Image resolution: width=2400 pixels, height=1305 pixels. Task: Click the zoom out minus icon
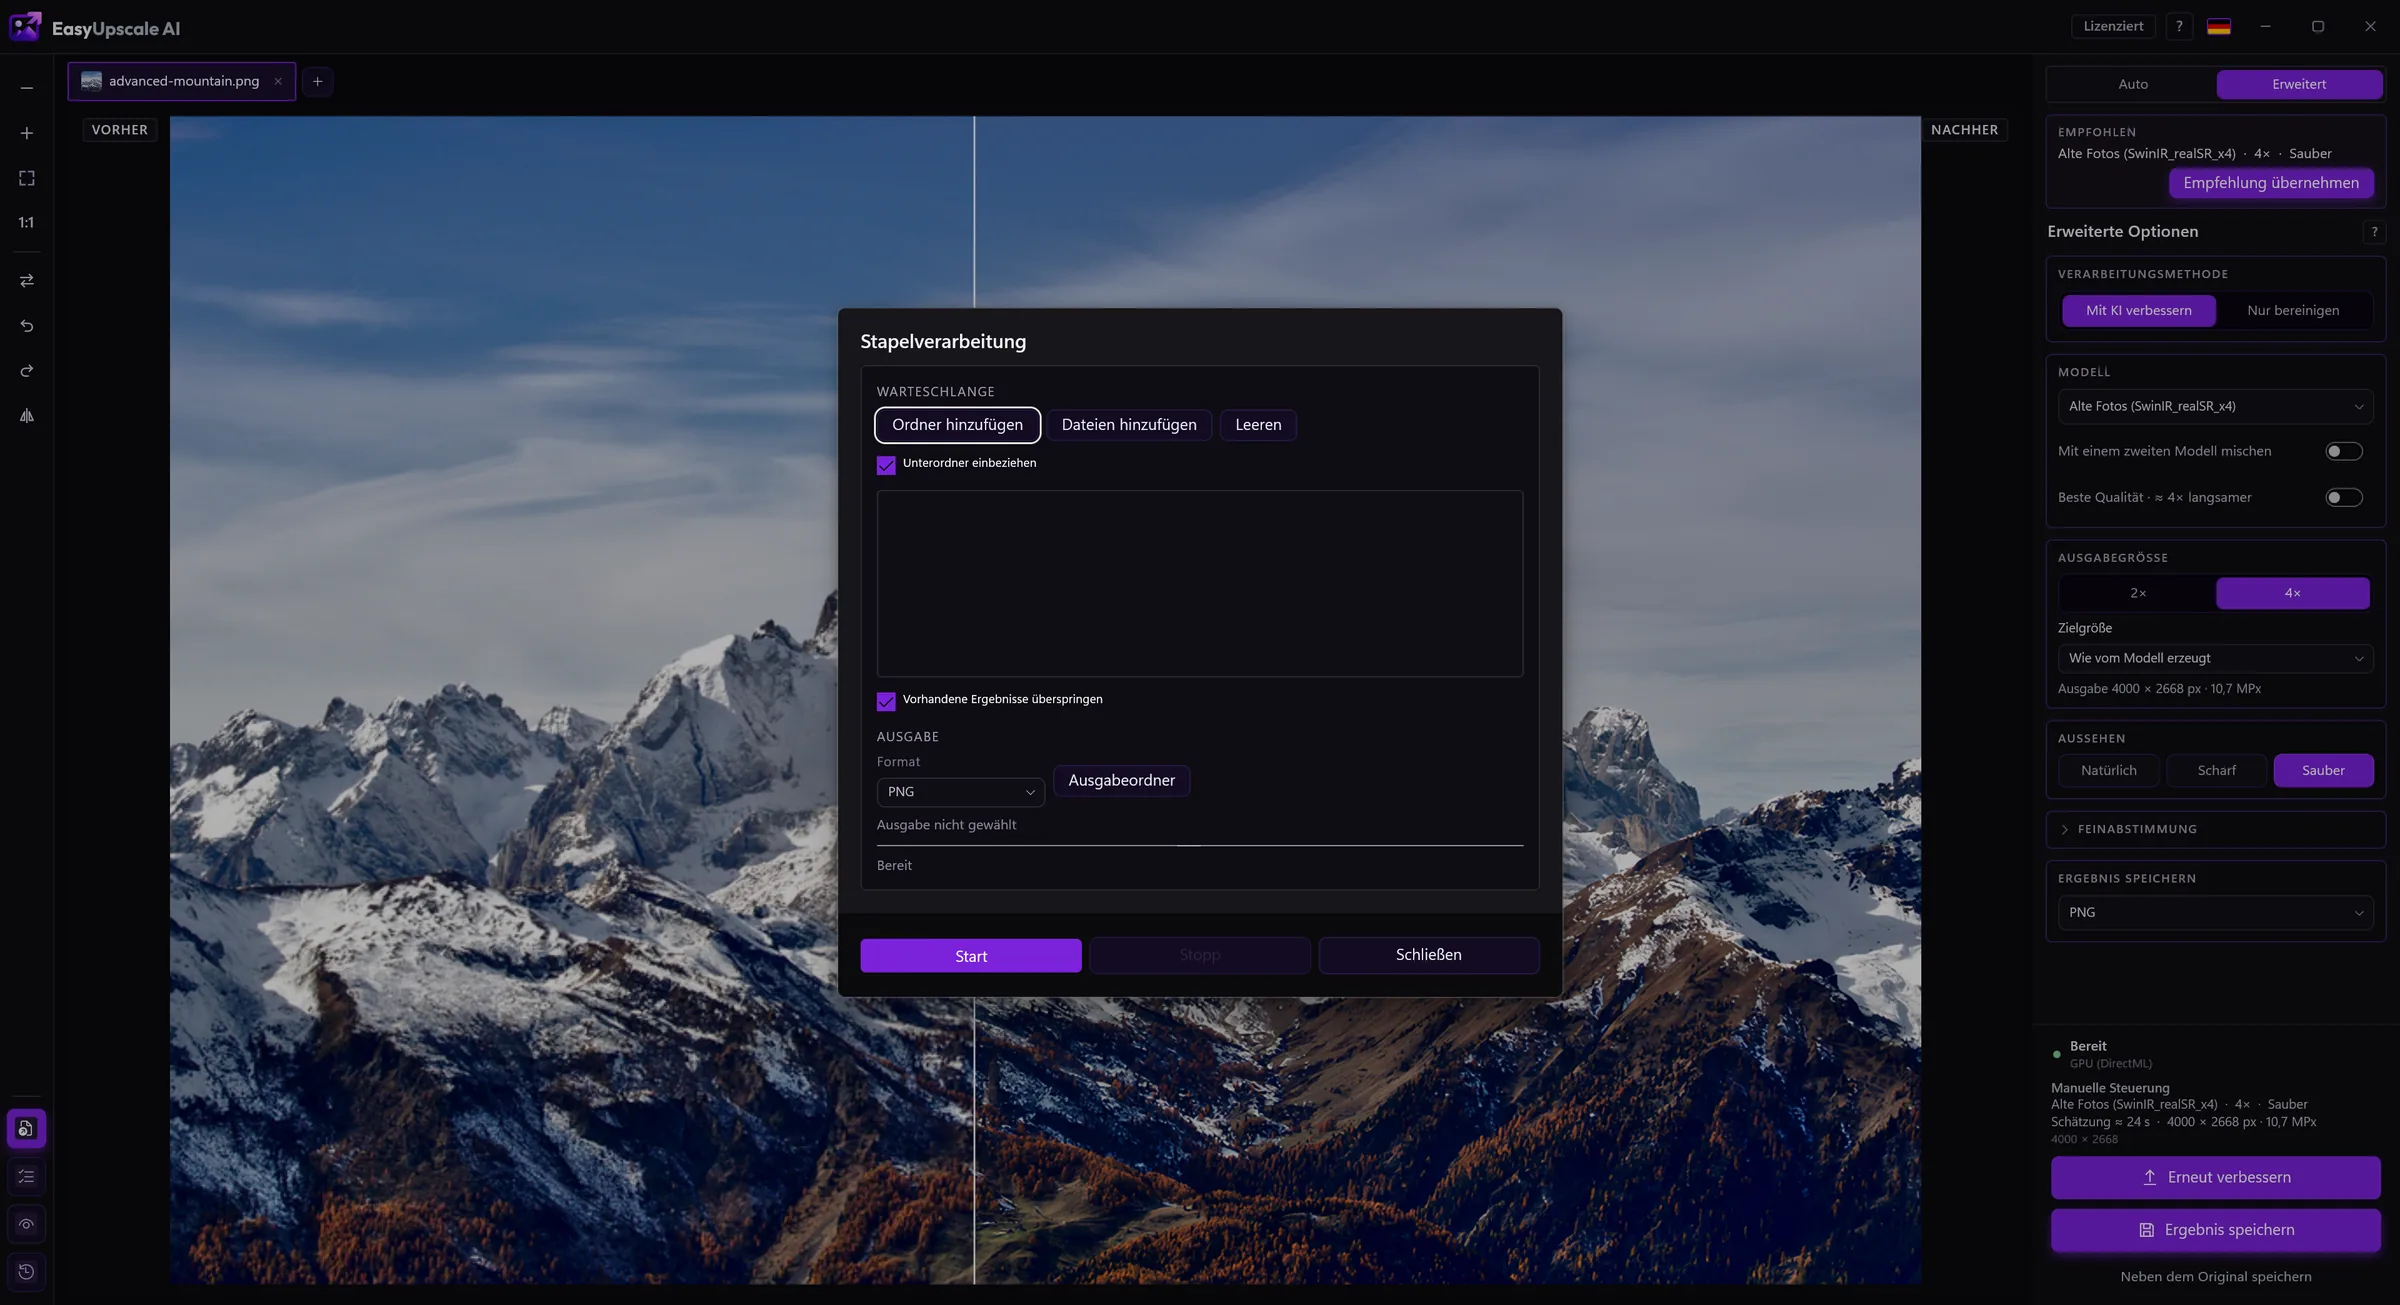pyautogui.click(x=27, y=88)
